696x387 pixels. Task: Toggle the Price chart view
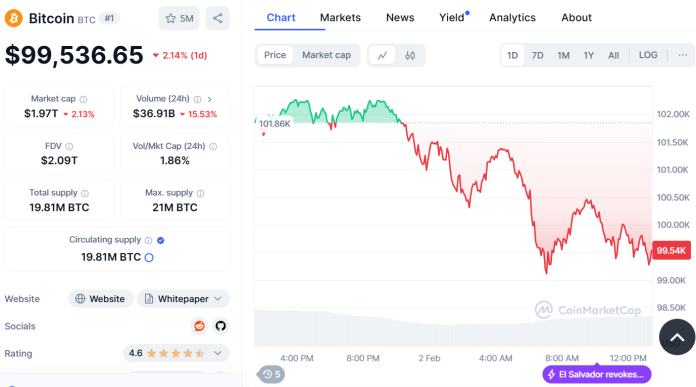coord(275,55)
